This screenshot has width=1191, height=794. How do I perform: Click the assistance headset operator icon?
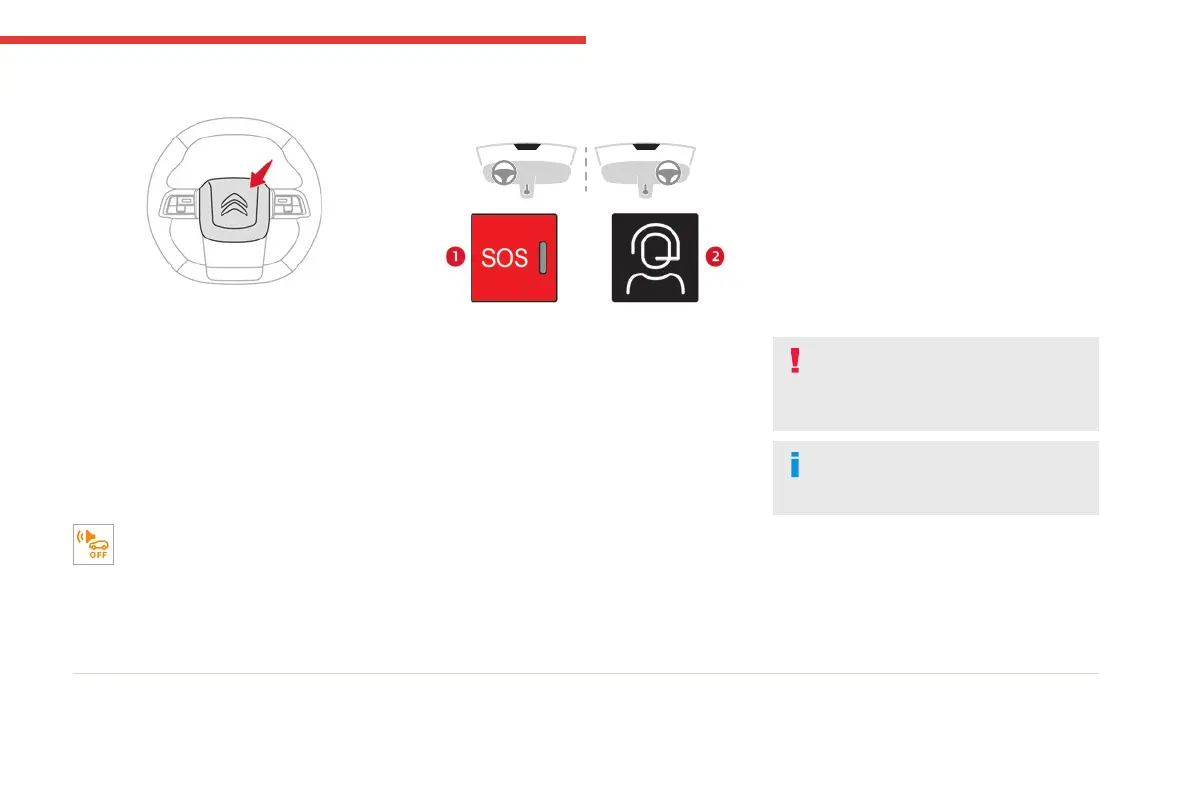point(655,258)
